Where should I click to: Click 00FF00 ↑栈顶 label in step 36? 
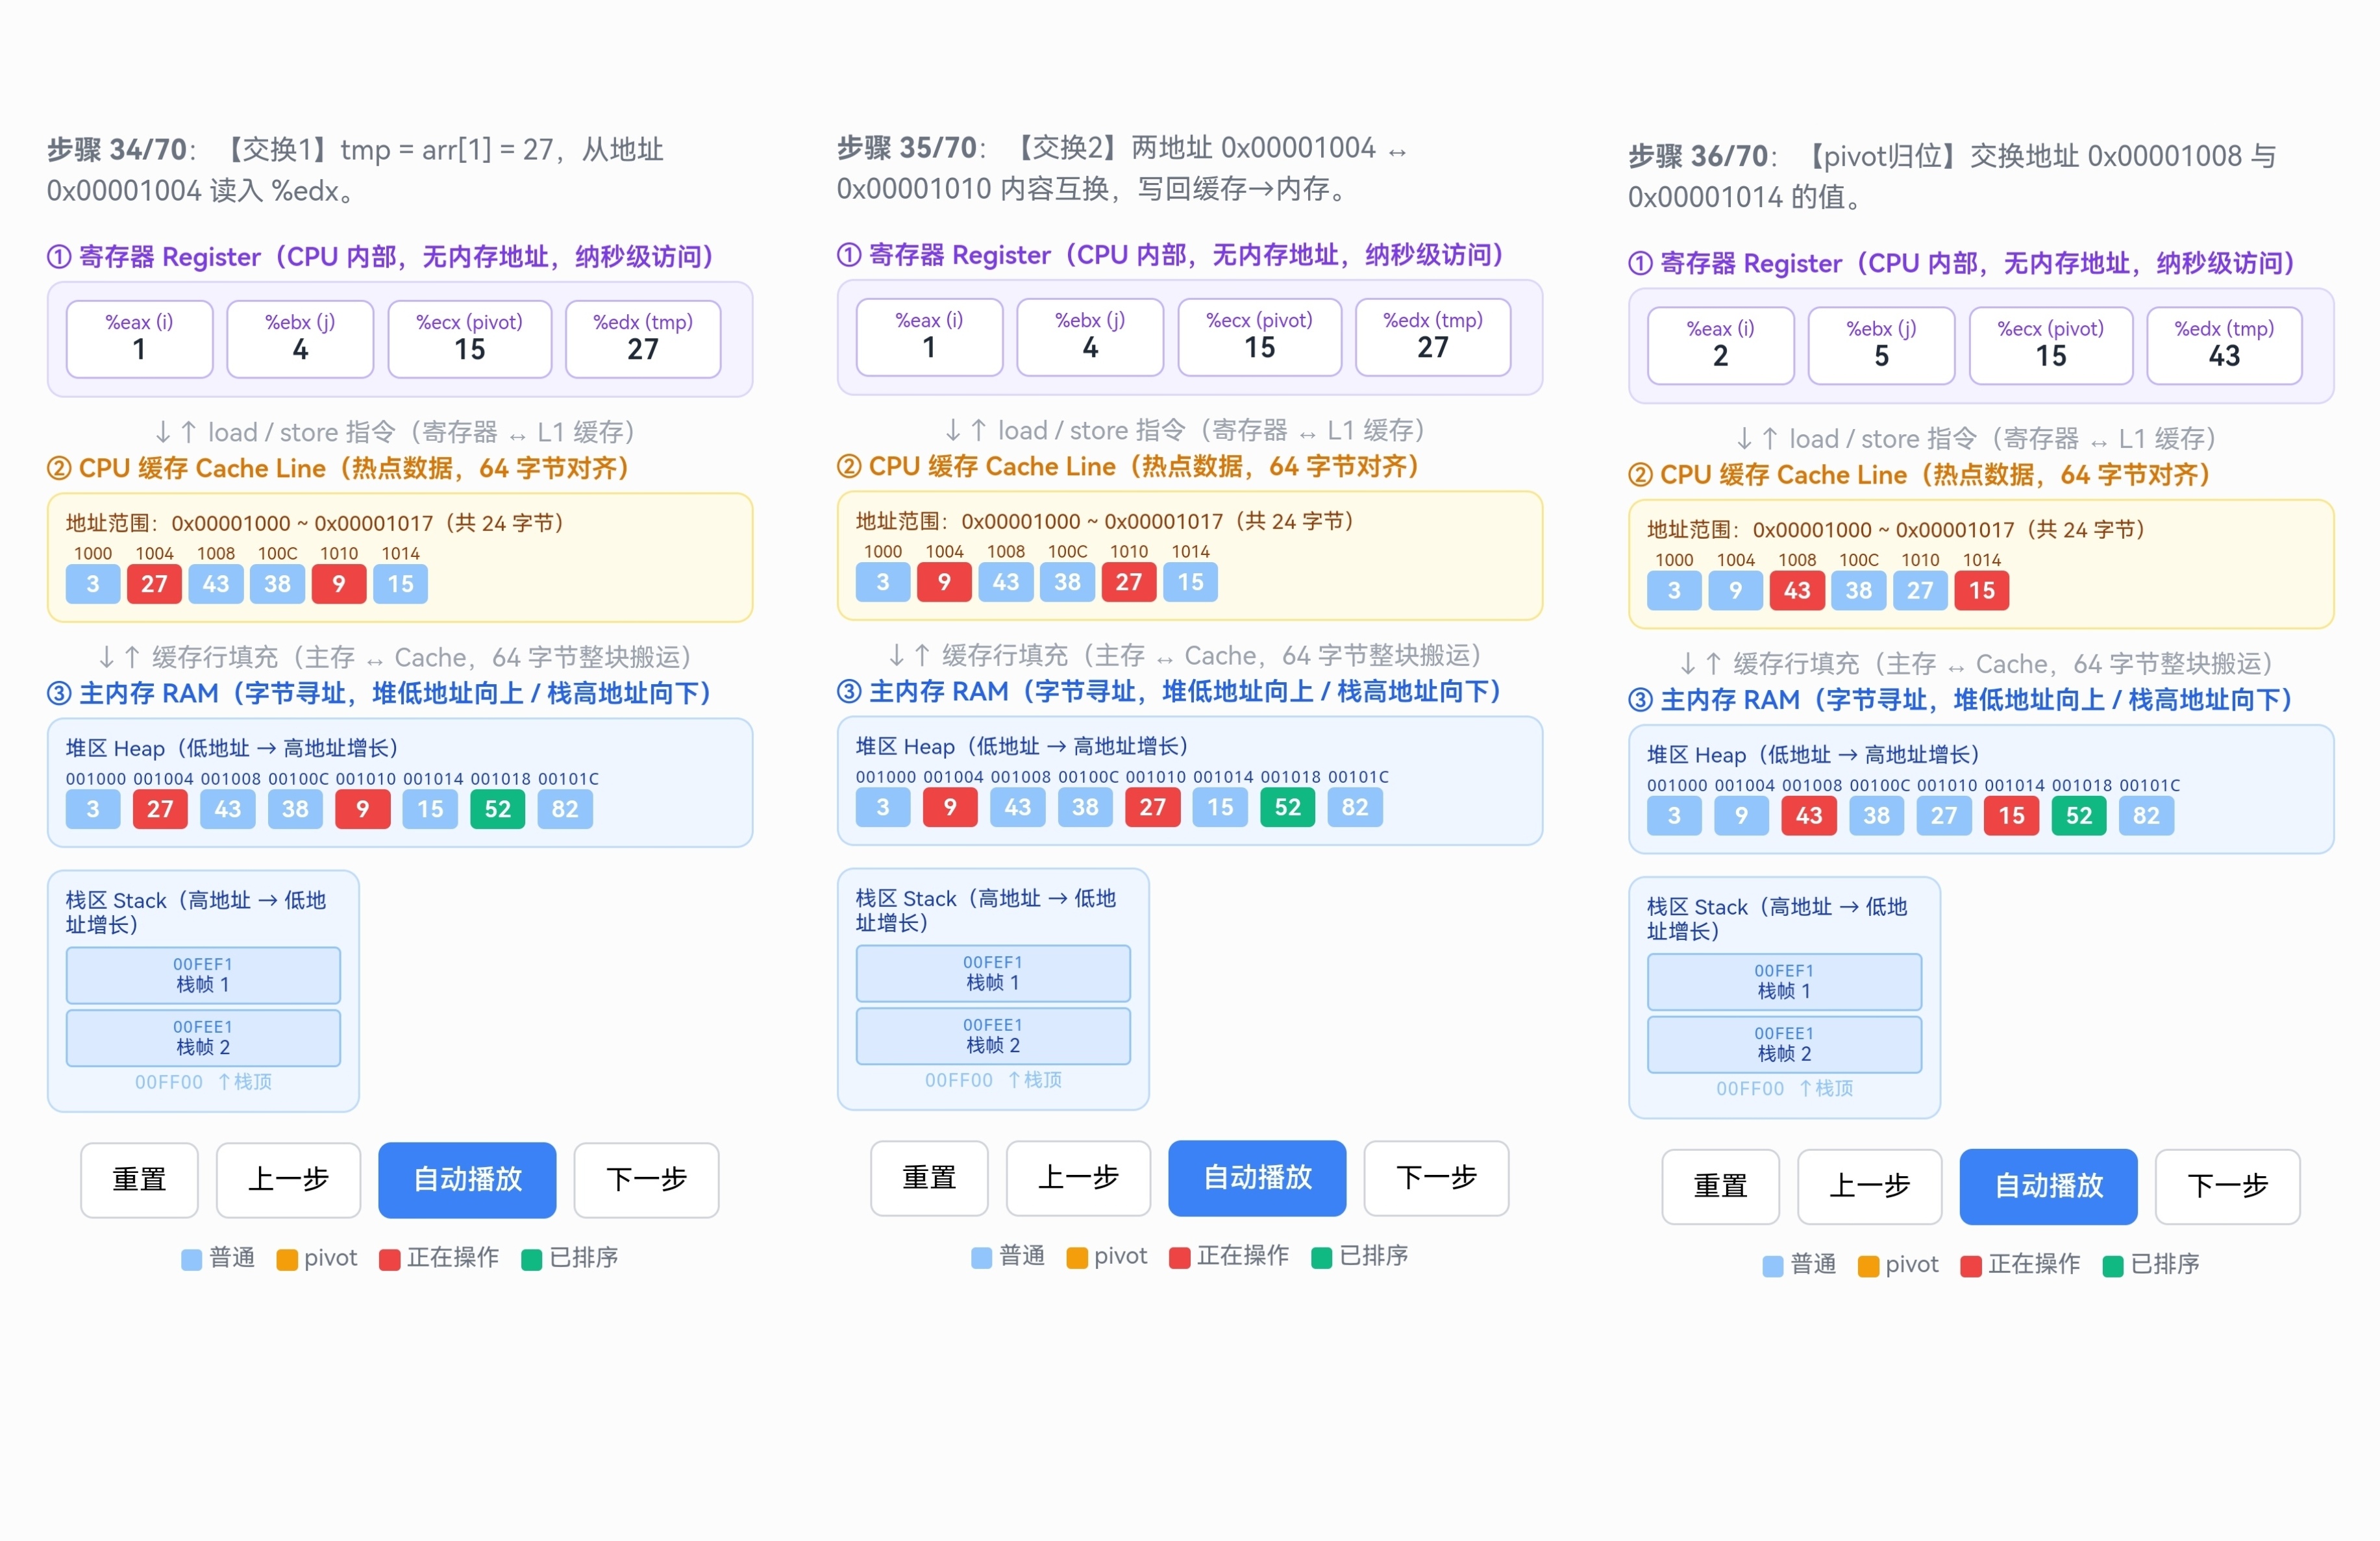pyautogui.click(x=1784, y=1088)
